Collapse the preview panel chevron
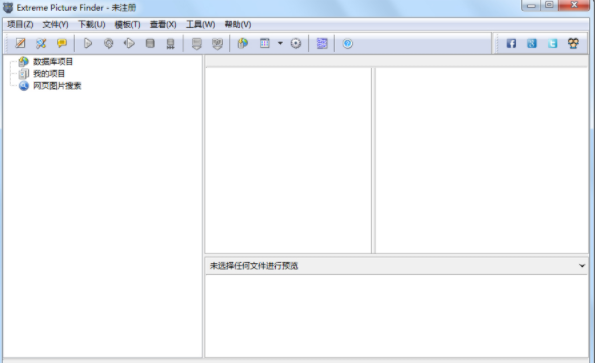Viewport: 595px width, 363px height. pyautogui.click(x=582, y=266)
